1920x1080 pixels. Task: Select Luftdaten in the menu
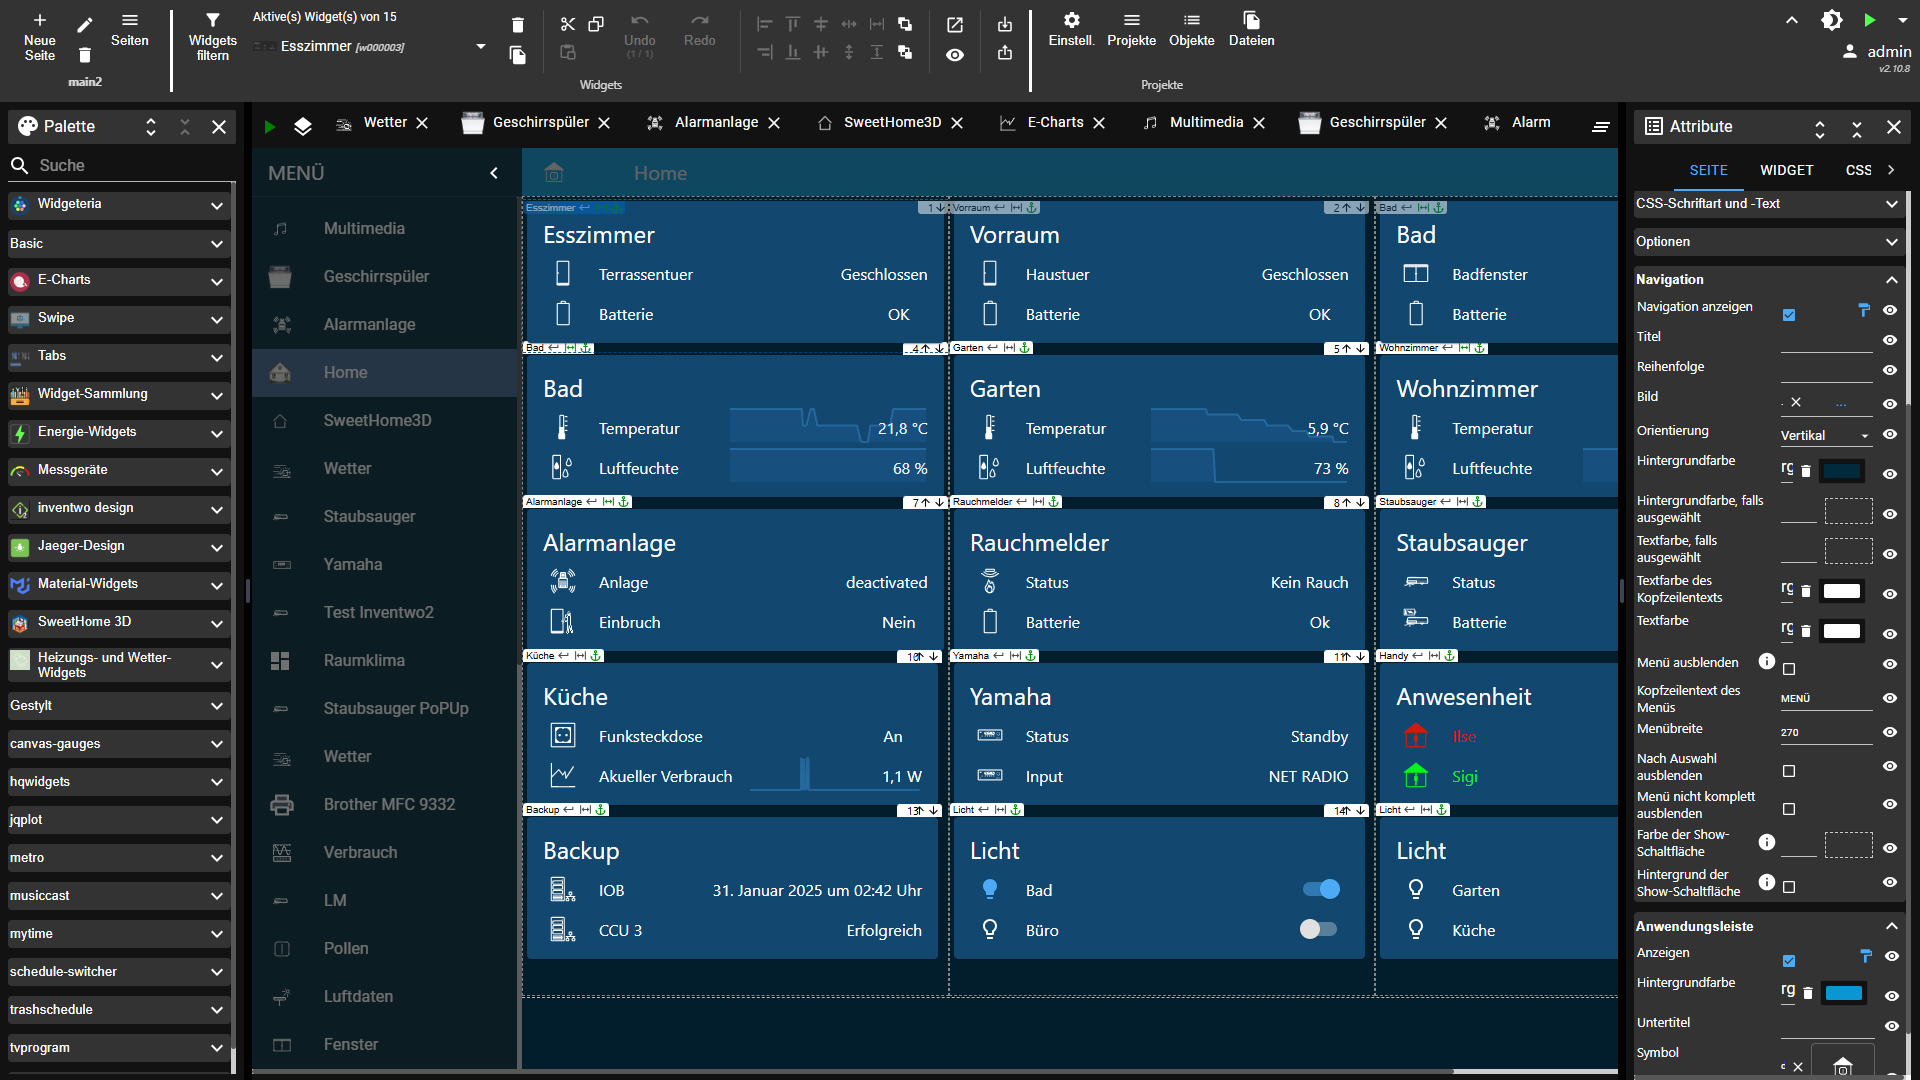(386, 996)
